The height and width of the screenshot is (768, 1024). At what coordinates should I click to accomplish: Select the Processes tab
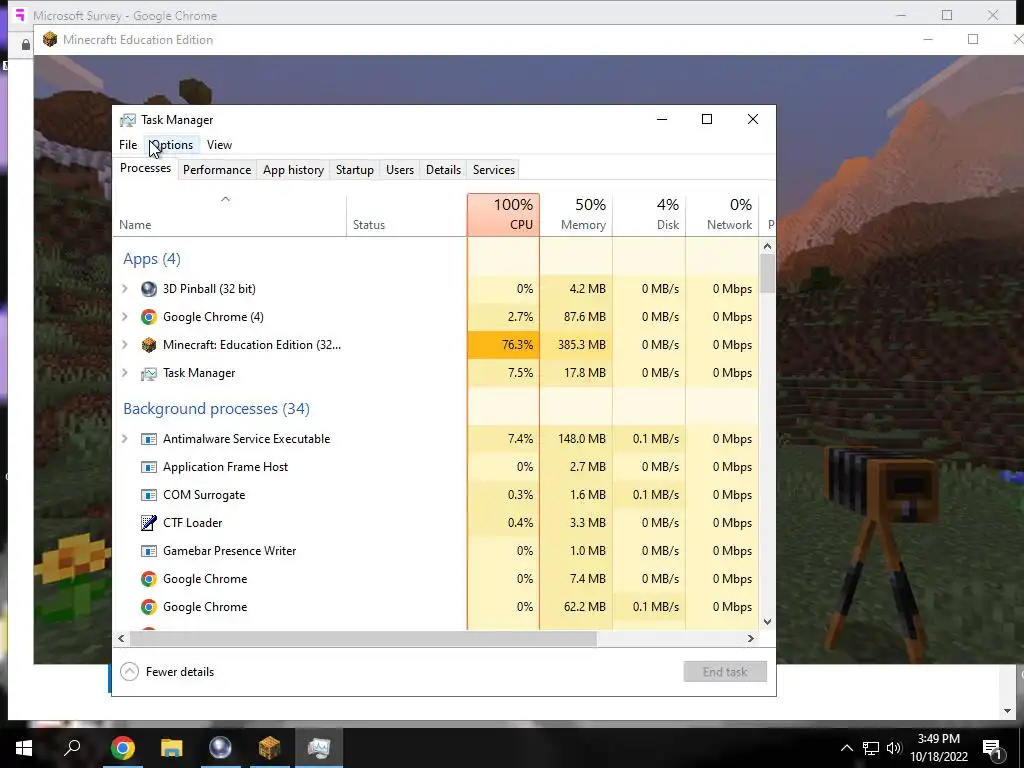145,168
